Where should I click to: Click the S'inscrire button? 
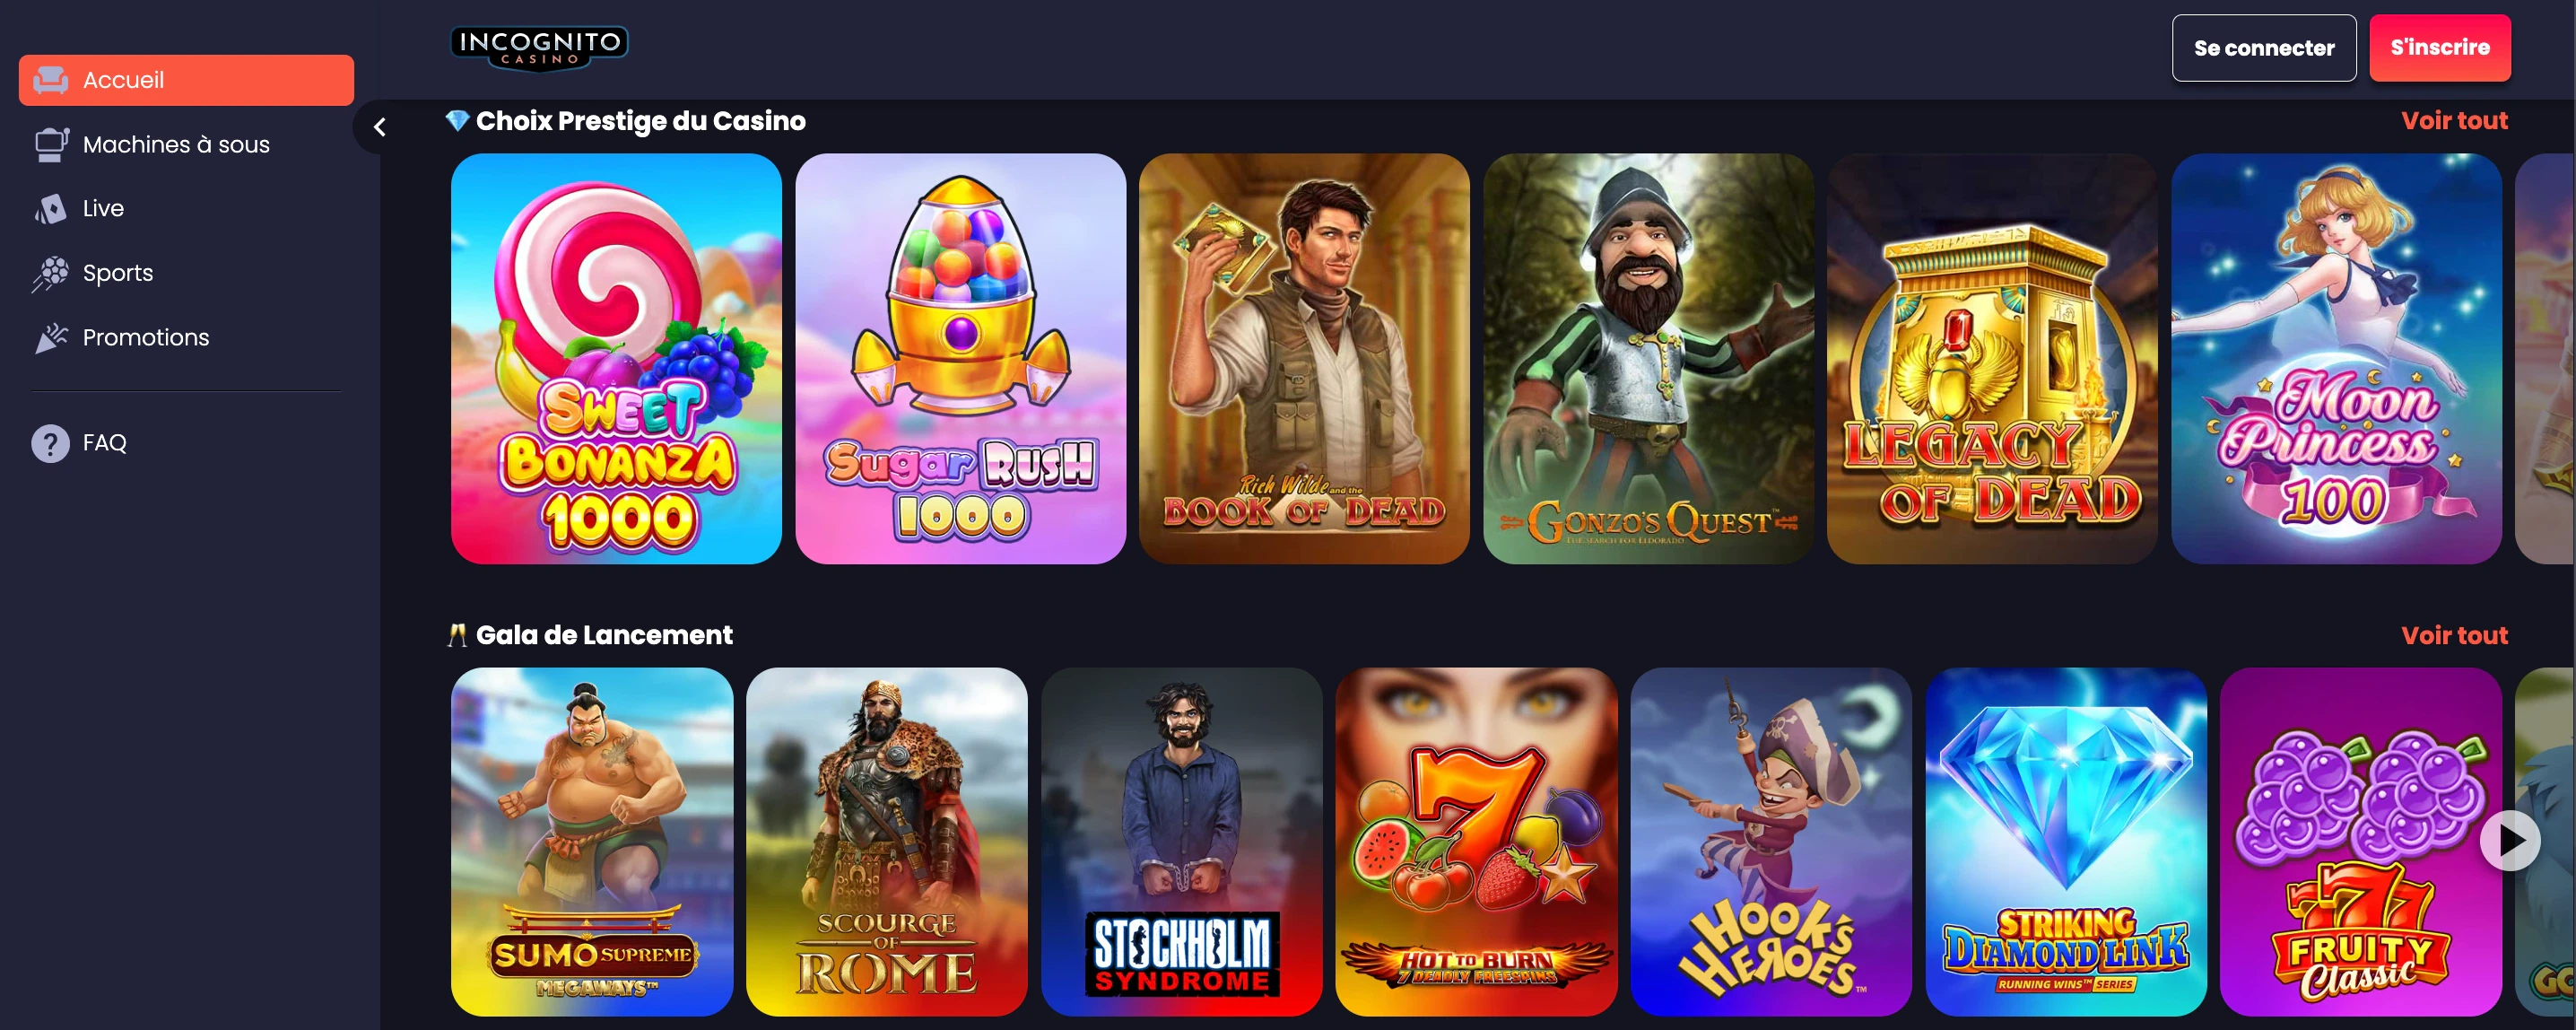[x=2439, y=48]
